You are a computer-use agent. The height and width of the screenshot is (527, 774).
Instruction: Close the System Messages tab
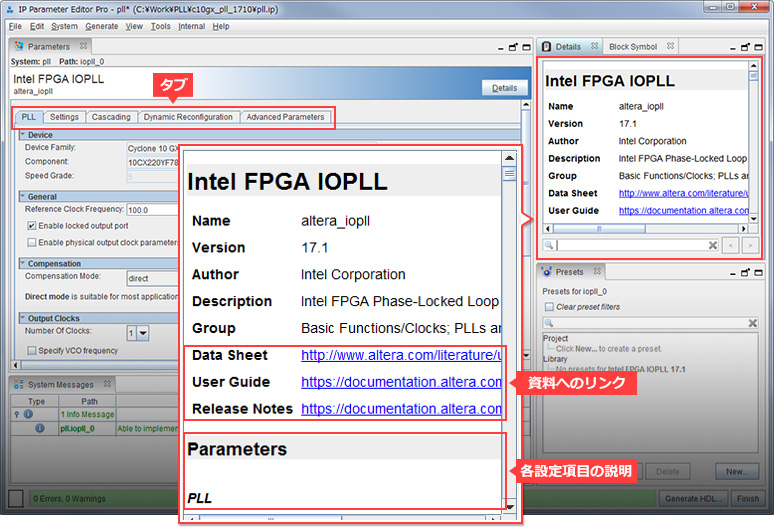[107, 383]
